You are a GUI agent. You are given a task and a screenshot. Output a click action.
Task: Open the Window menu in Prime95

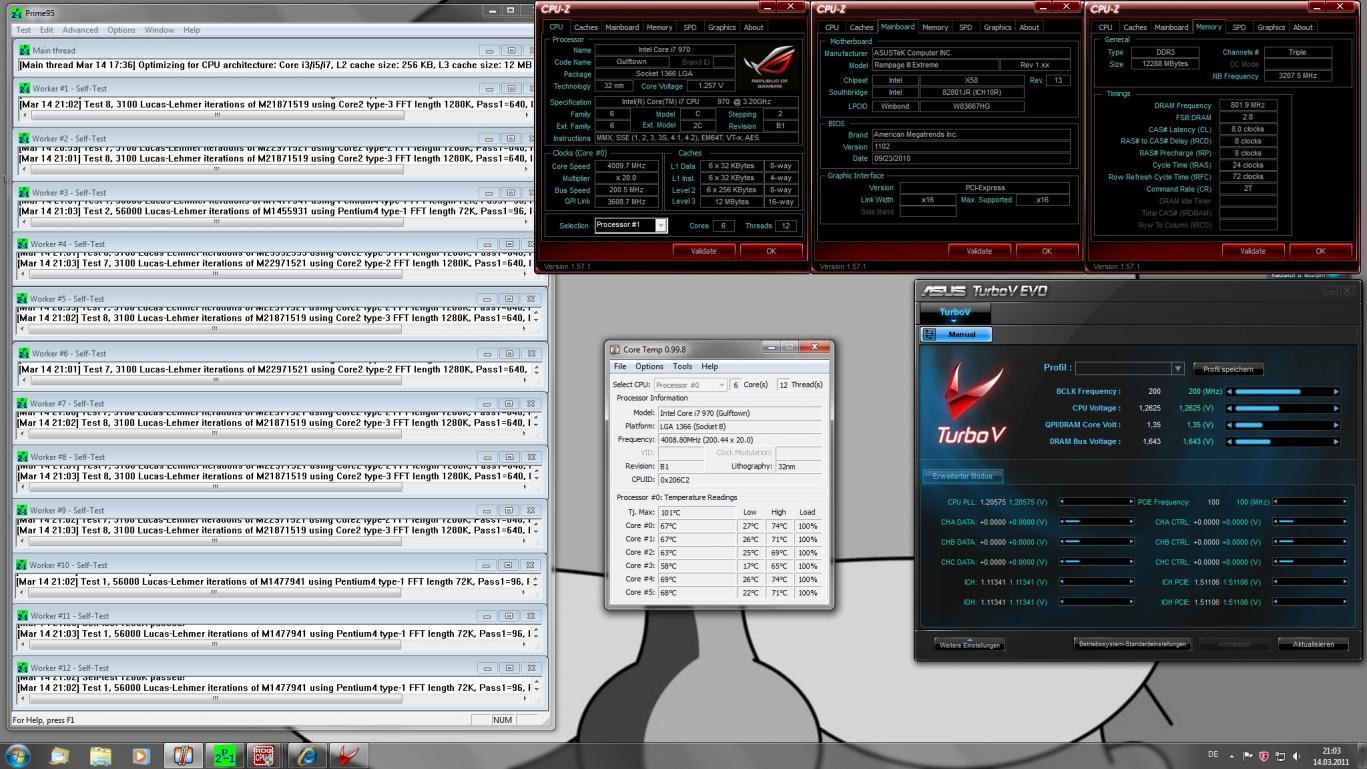click(159, 30)
